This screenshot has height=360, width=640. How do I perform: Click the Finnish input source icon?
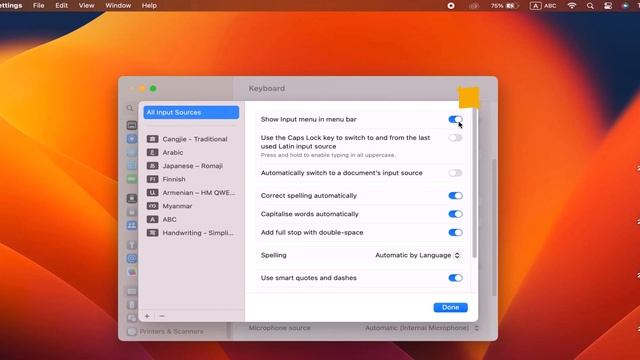[152, 179]
